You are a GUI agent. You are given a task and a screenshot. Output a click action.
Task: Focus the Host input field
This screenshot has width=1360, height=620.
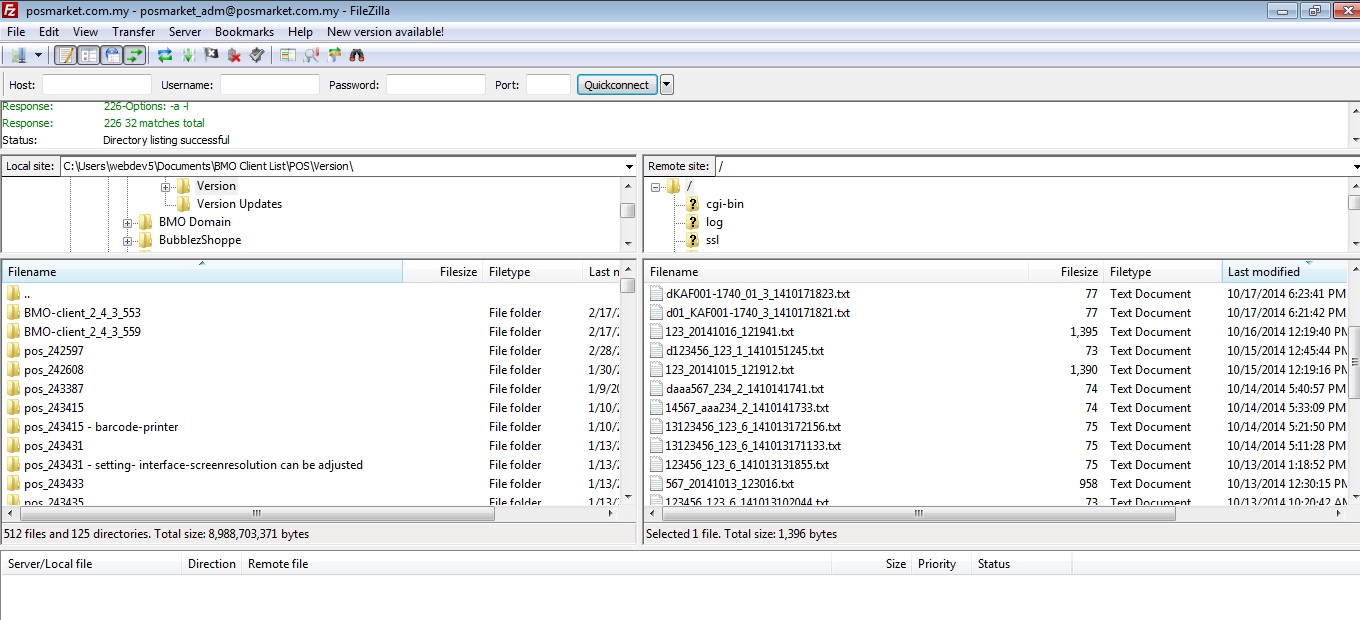(97, 85)
